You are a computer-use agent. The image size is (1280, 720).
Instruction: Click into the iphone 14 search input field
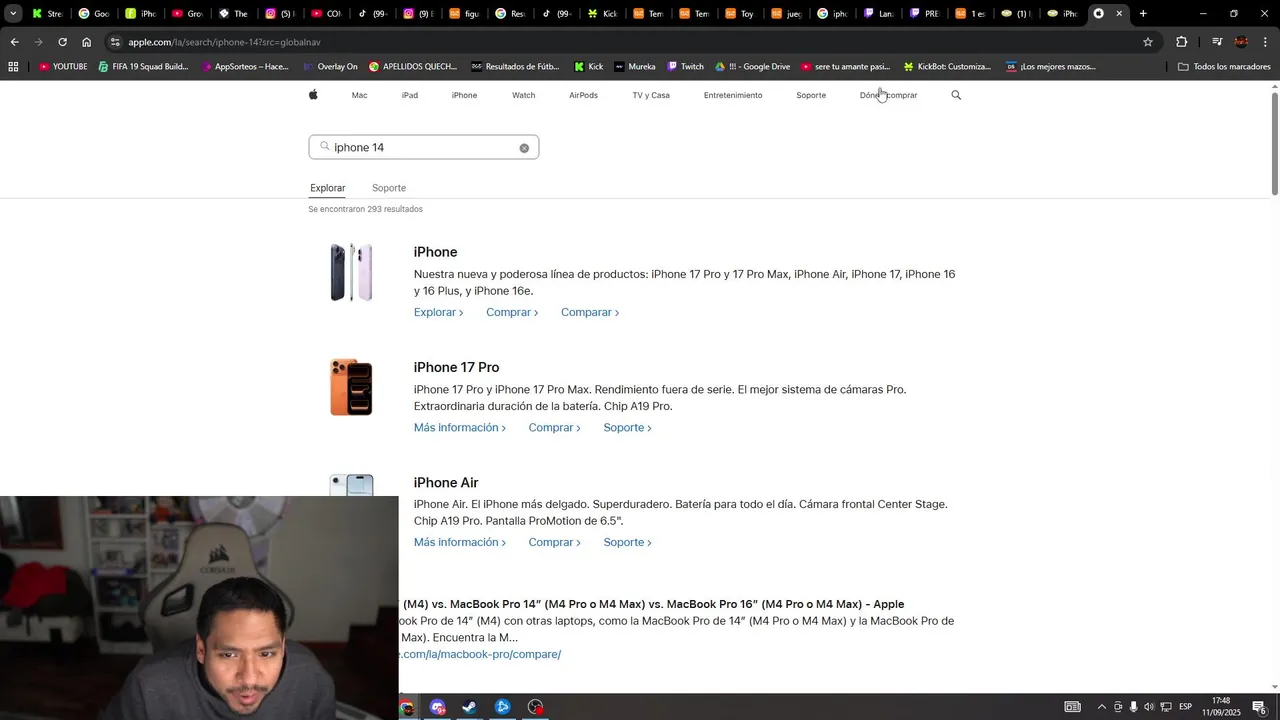pyautogui.click(x=424, y=147)
